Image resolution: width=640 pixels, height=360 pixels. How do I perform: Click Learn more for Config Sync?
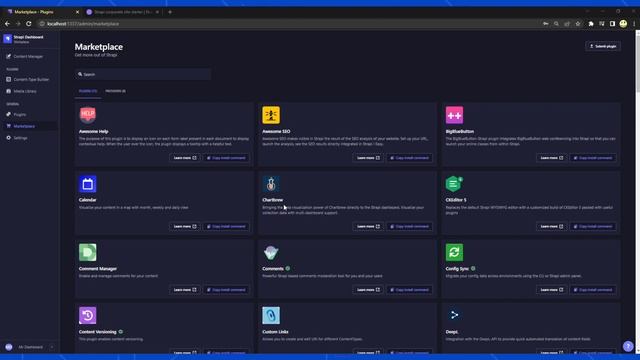click(x=551, y=290)
